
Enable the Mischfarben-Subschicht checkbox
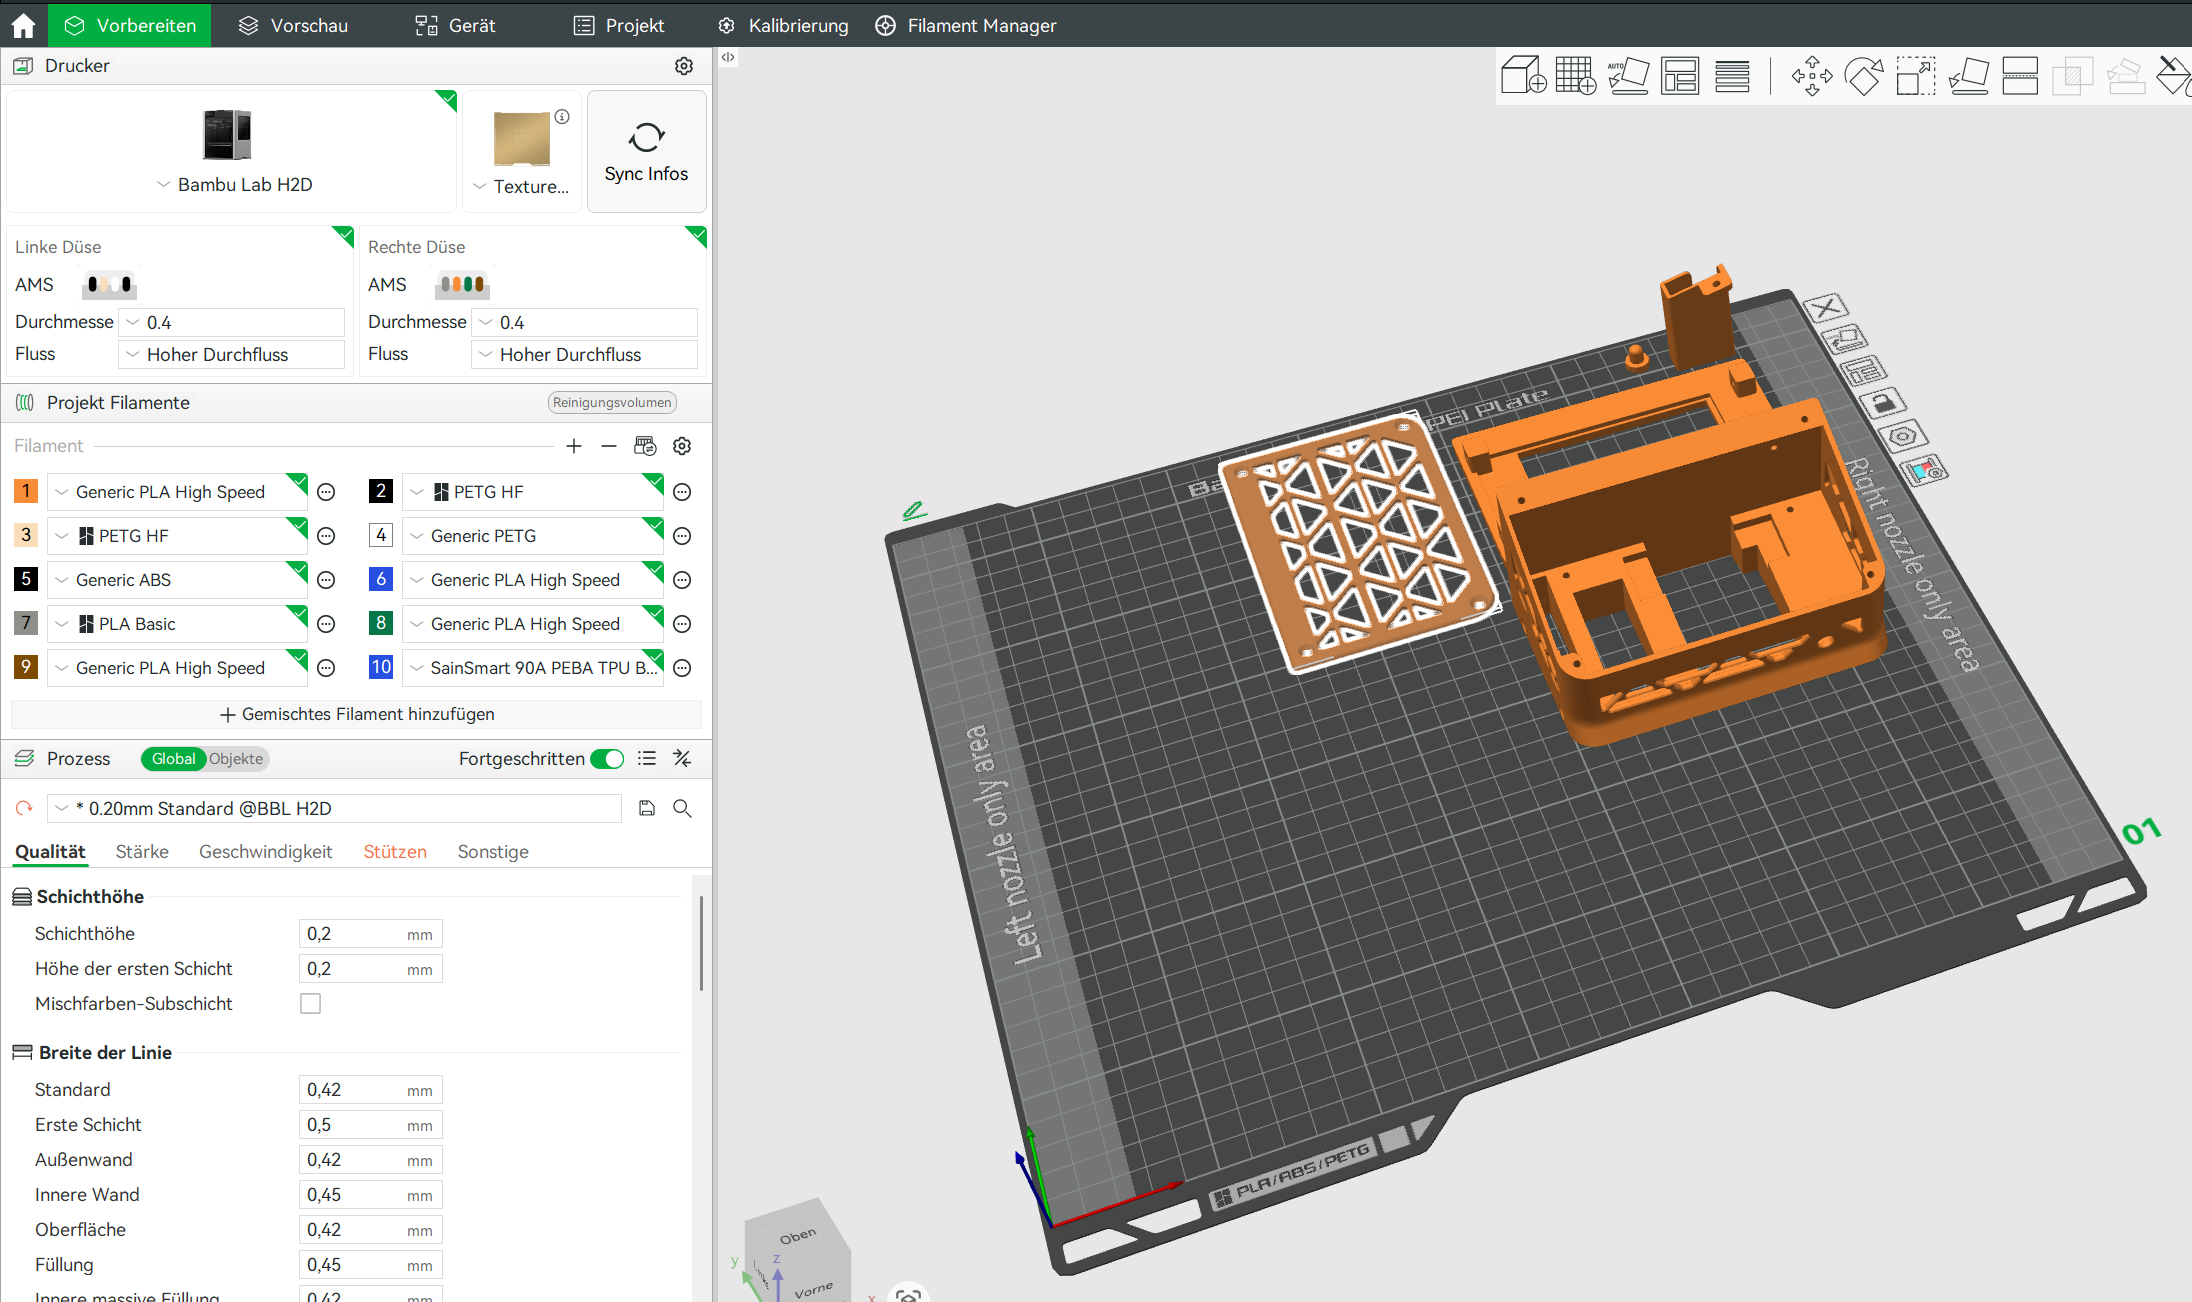click(311, 1003)
